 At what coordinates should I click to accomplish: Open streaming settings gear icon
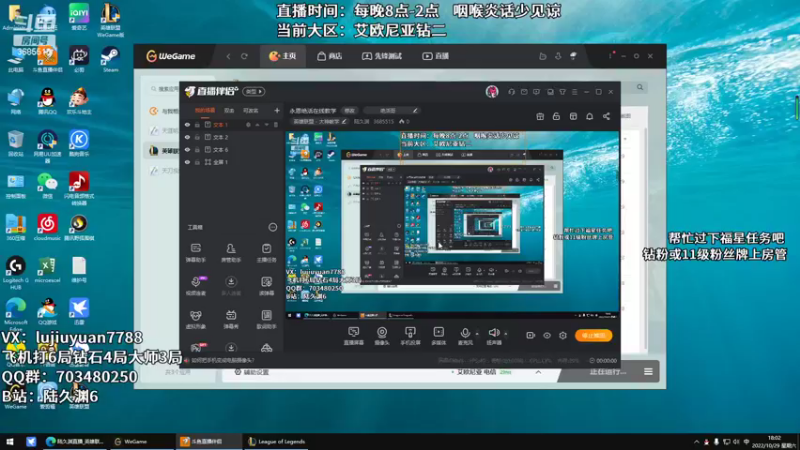click(563, 335)
